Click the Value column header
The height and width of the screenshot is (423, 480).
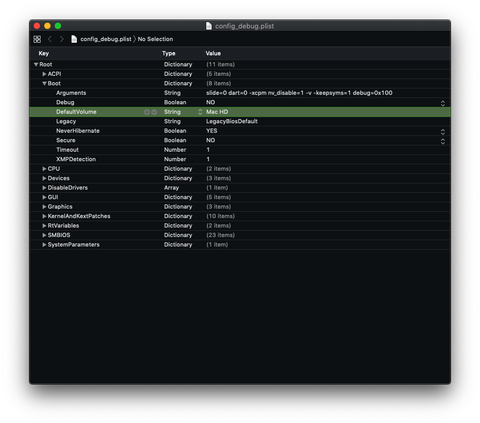coord(213,53)
